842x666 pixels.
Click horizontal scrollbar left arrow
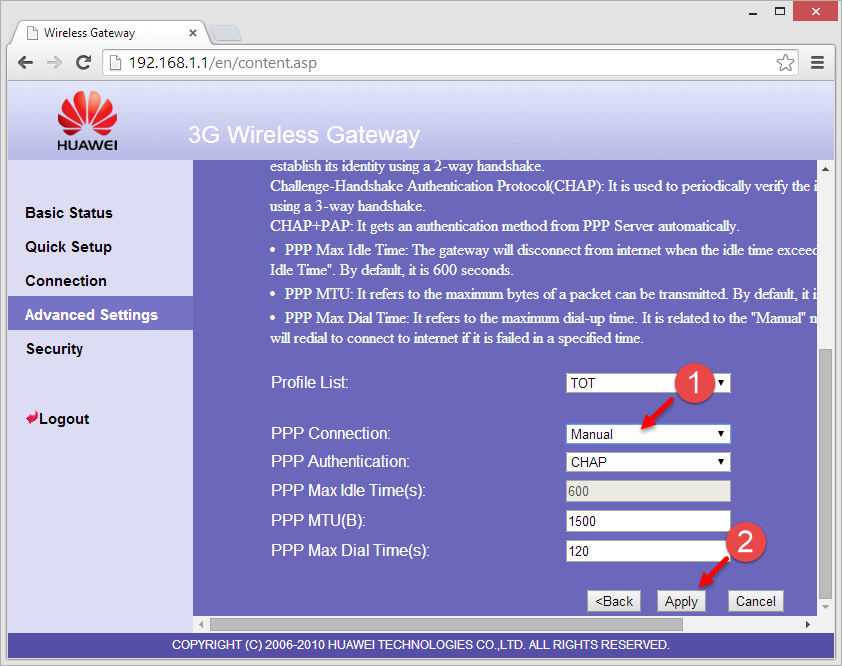201,624
